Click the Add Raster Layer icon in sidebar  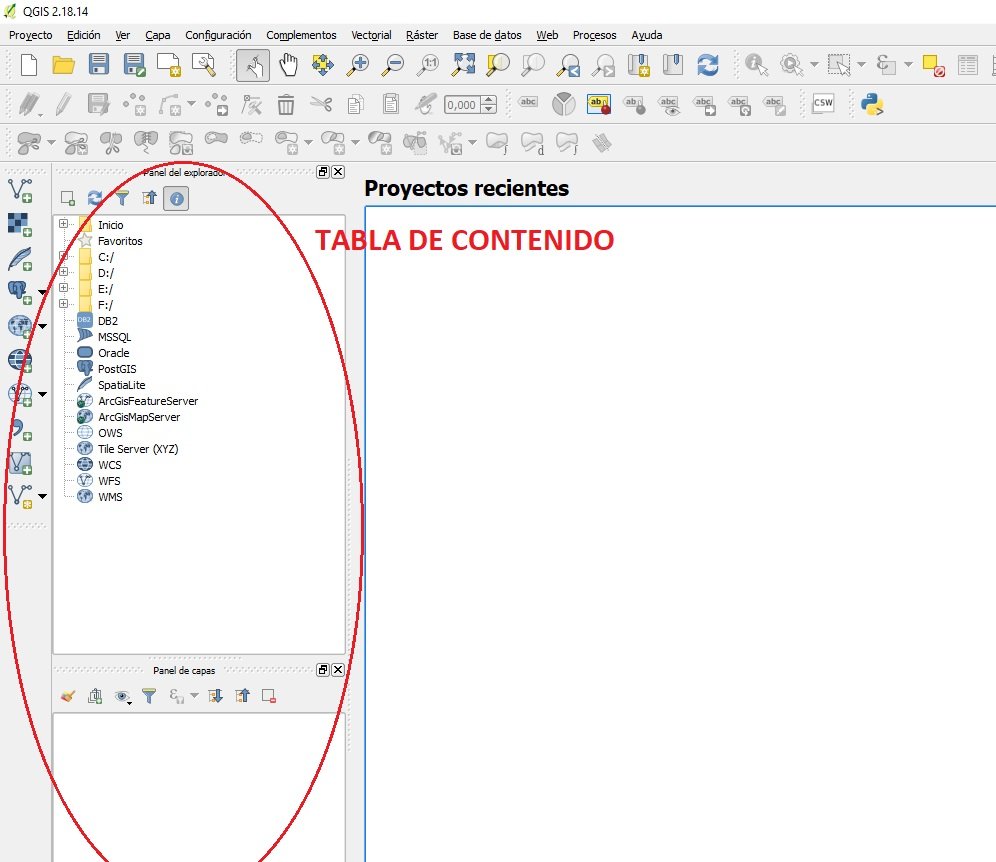pyautogui.click(x=20, y=224)
